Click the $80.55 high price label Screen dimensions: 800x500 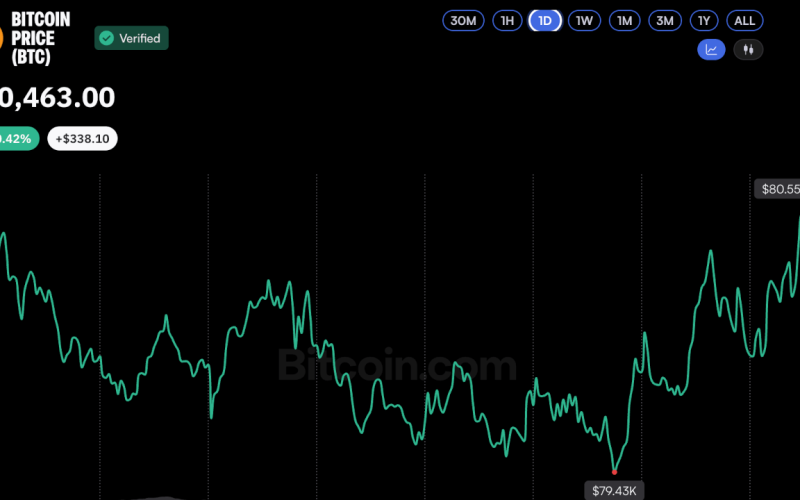778,189
